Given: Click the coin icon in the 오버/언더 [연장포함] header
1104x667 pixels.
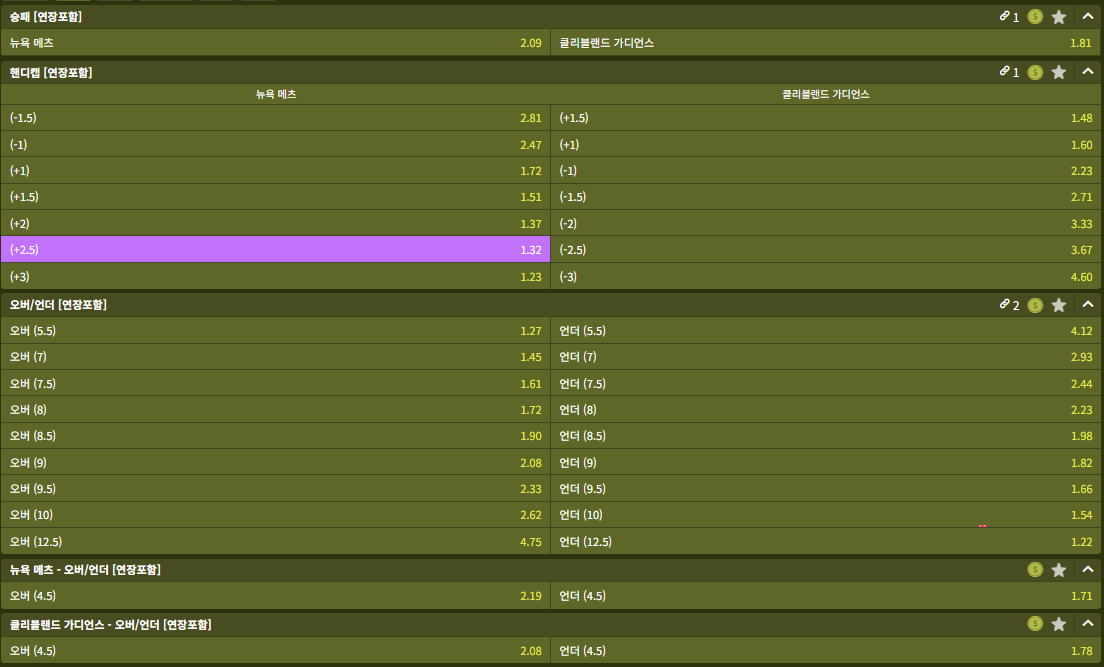Looking at the screenshot, I should click(x=1035, y=305).
